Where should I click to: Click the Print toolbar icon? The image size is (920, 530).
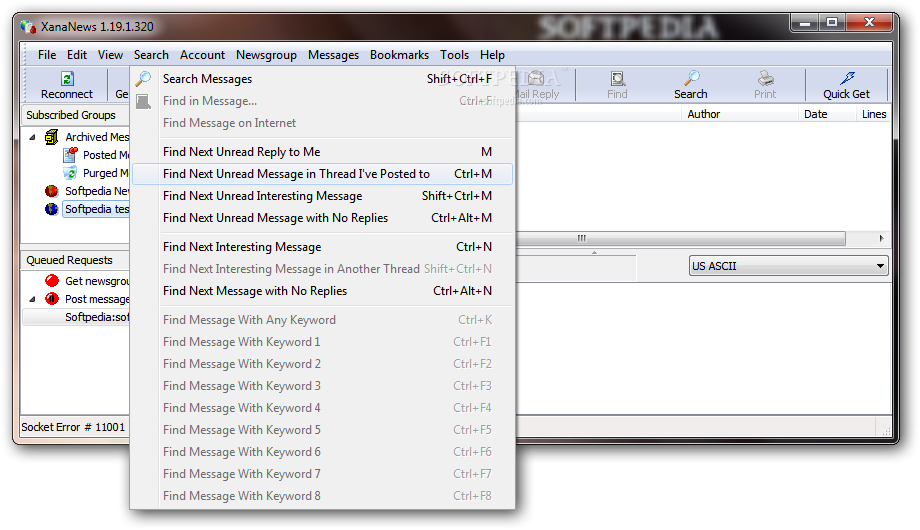(x=765, y=78)
